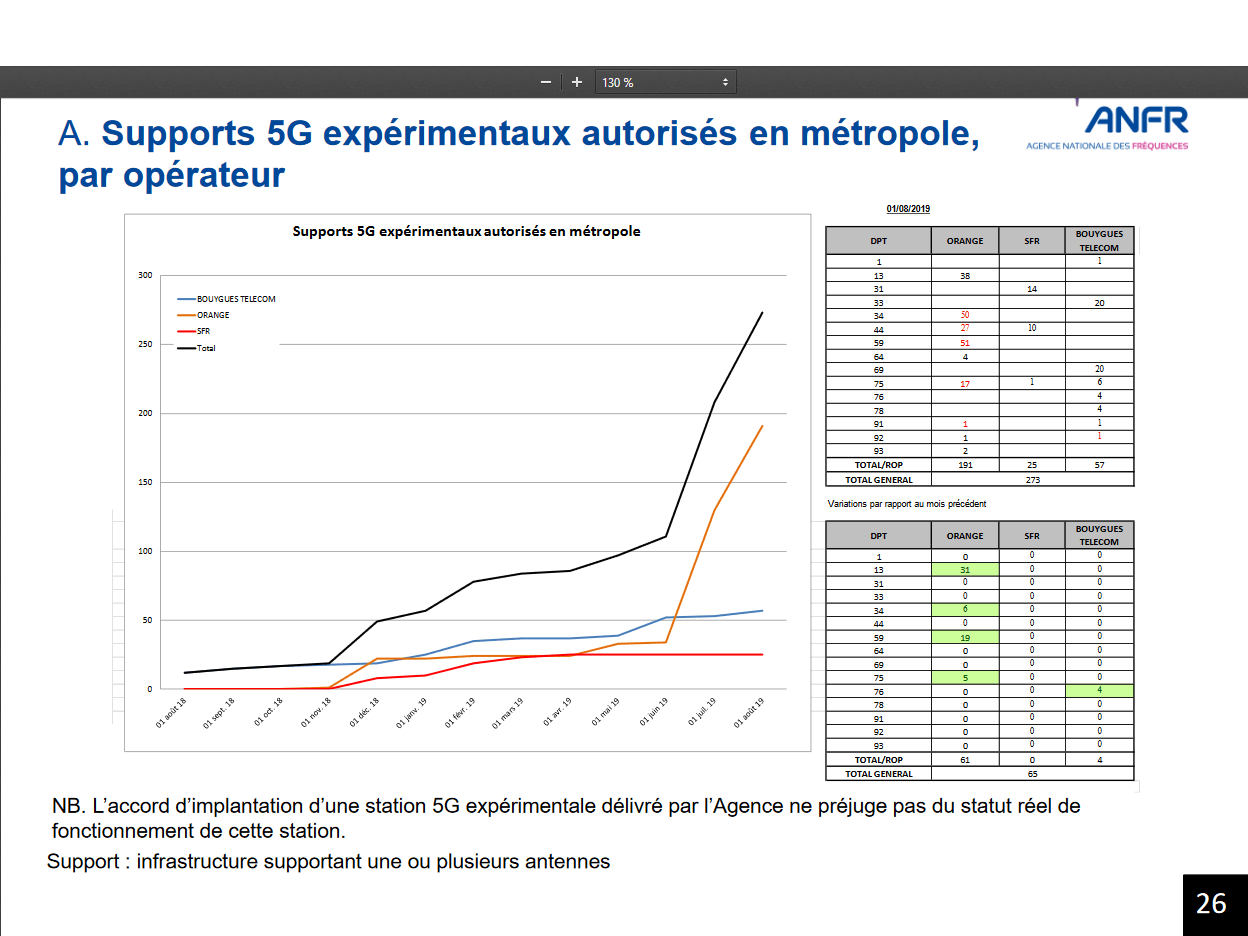
Task: Select the Orange value 51 for department 59
Action: 965,343
